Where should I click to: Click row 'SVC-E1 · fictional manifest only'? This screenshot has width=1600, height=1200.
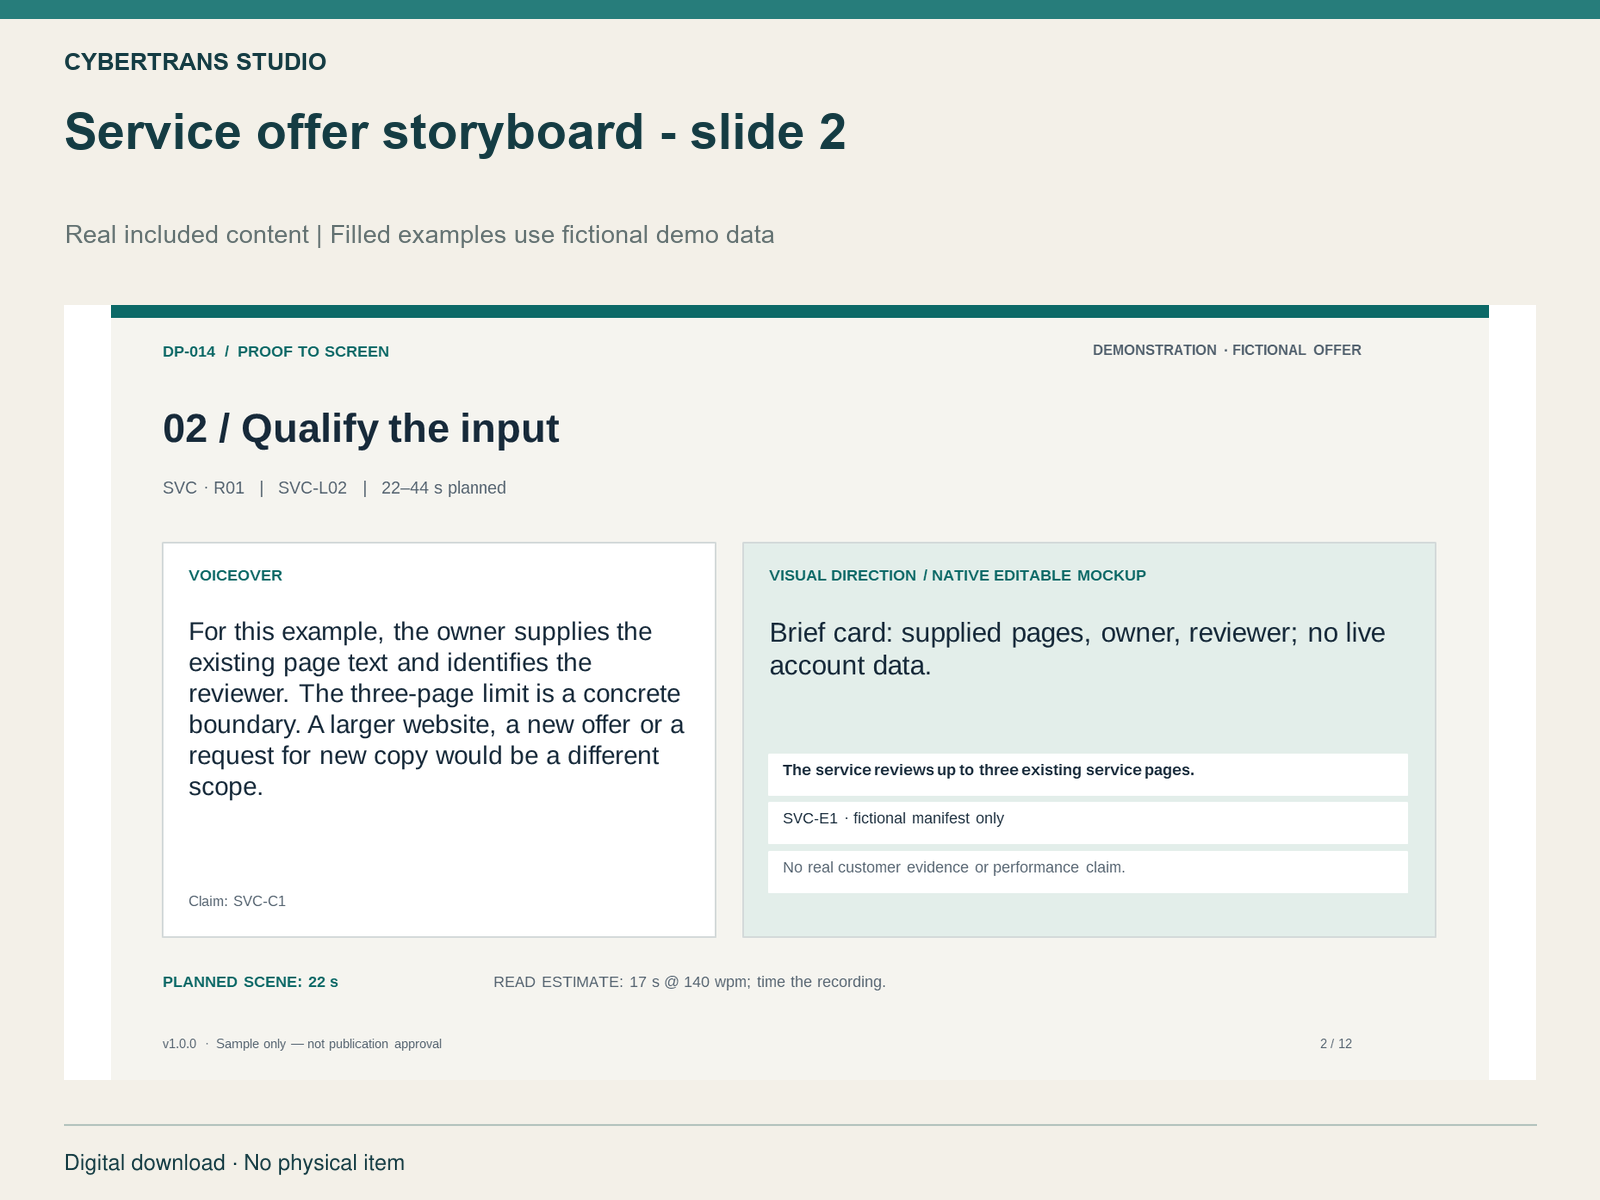pos(1088,823)
